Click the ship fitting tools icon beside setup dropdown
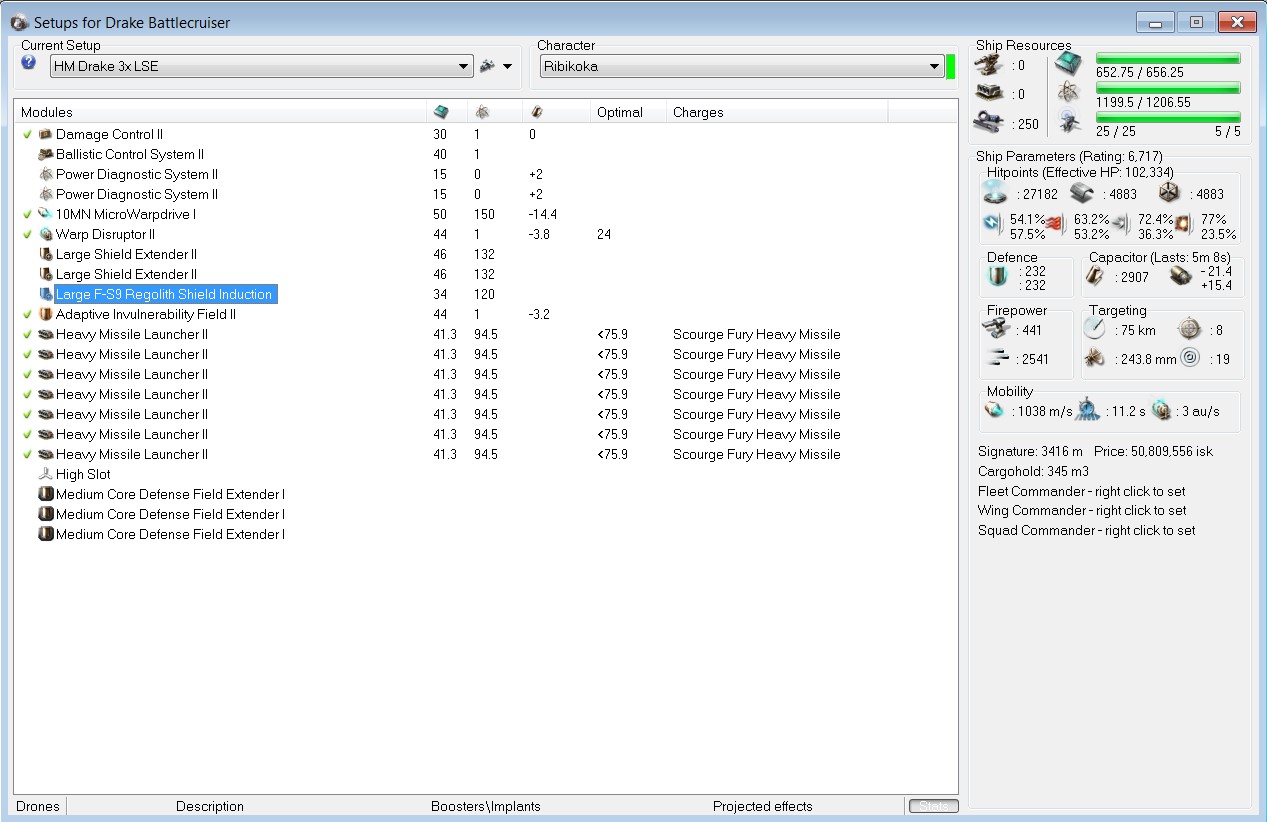1267x822 pixels. [487, 66]
